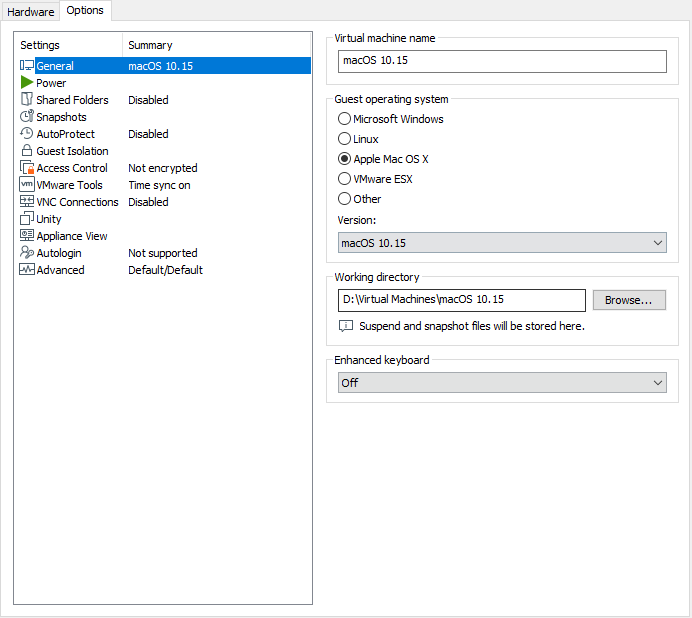This screenshot has height=618, width=692.
Task: Click the Snapshots clock icon
Action: 27,117
